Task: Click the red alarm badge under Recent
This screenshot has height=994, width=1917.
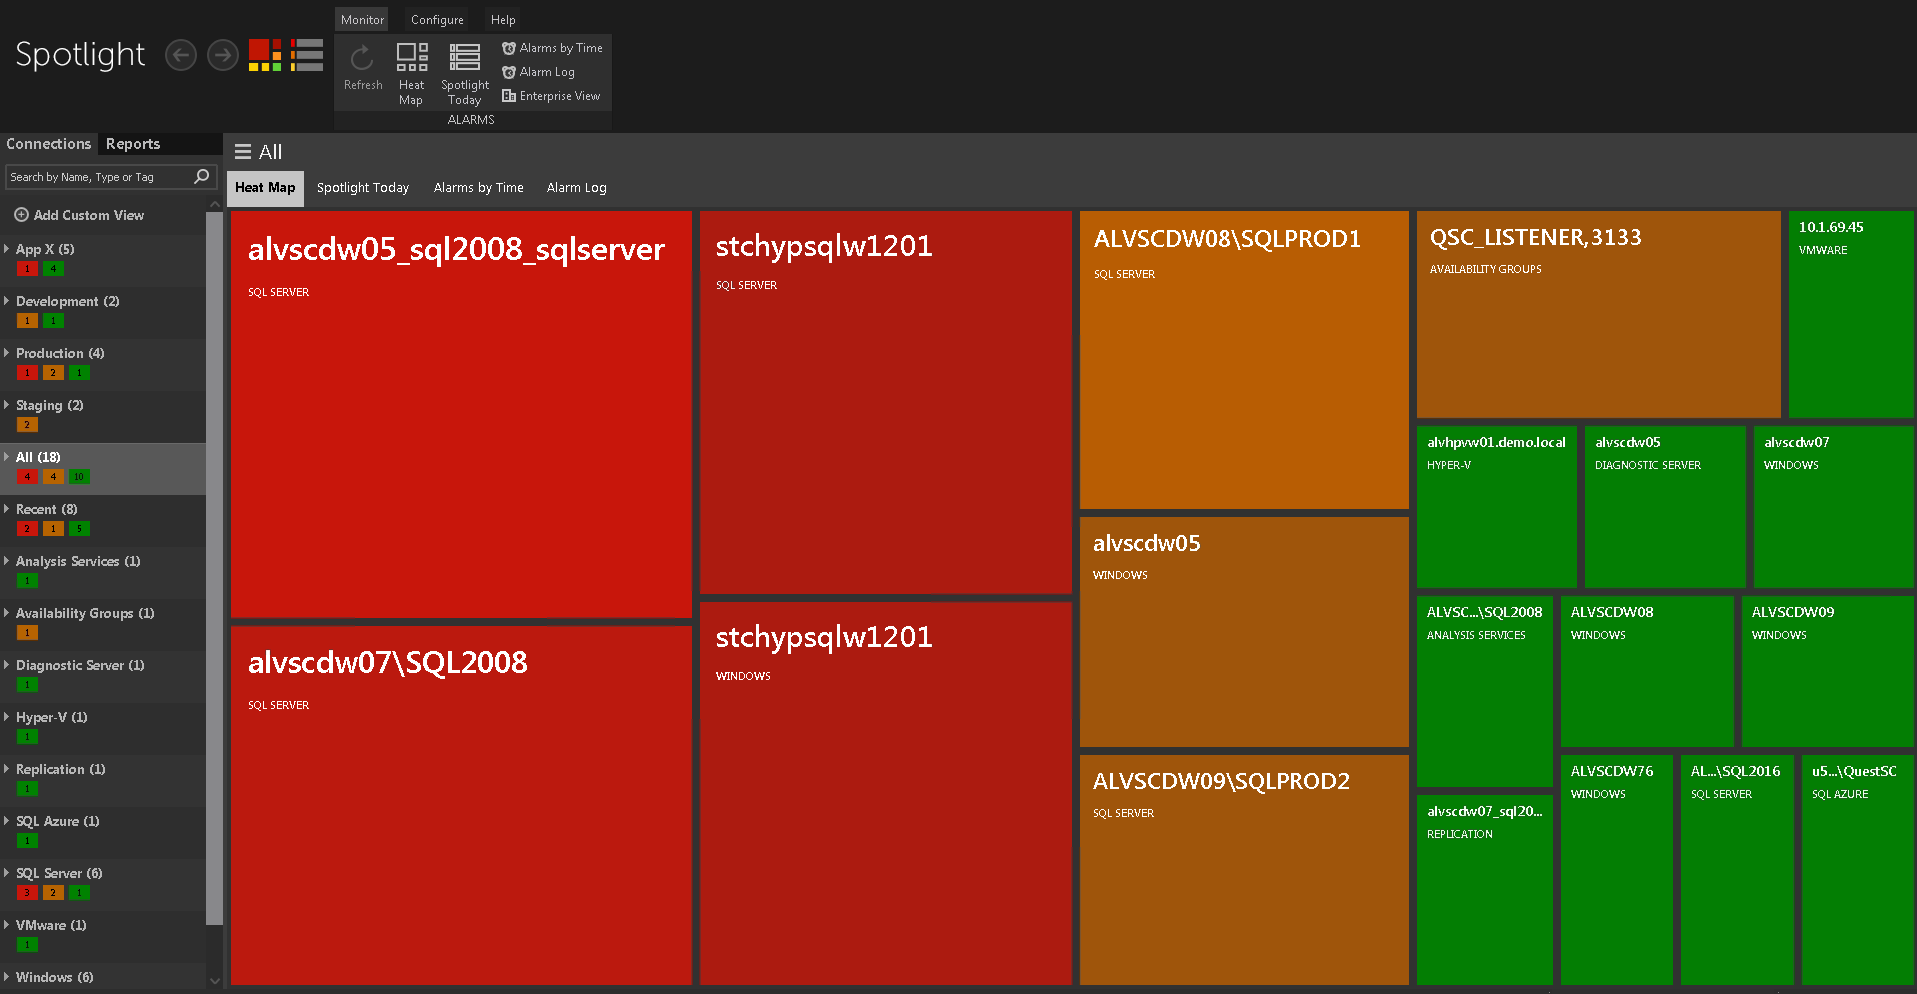Action: click(x=27, y=529)
